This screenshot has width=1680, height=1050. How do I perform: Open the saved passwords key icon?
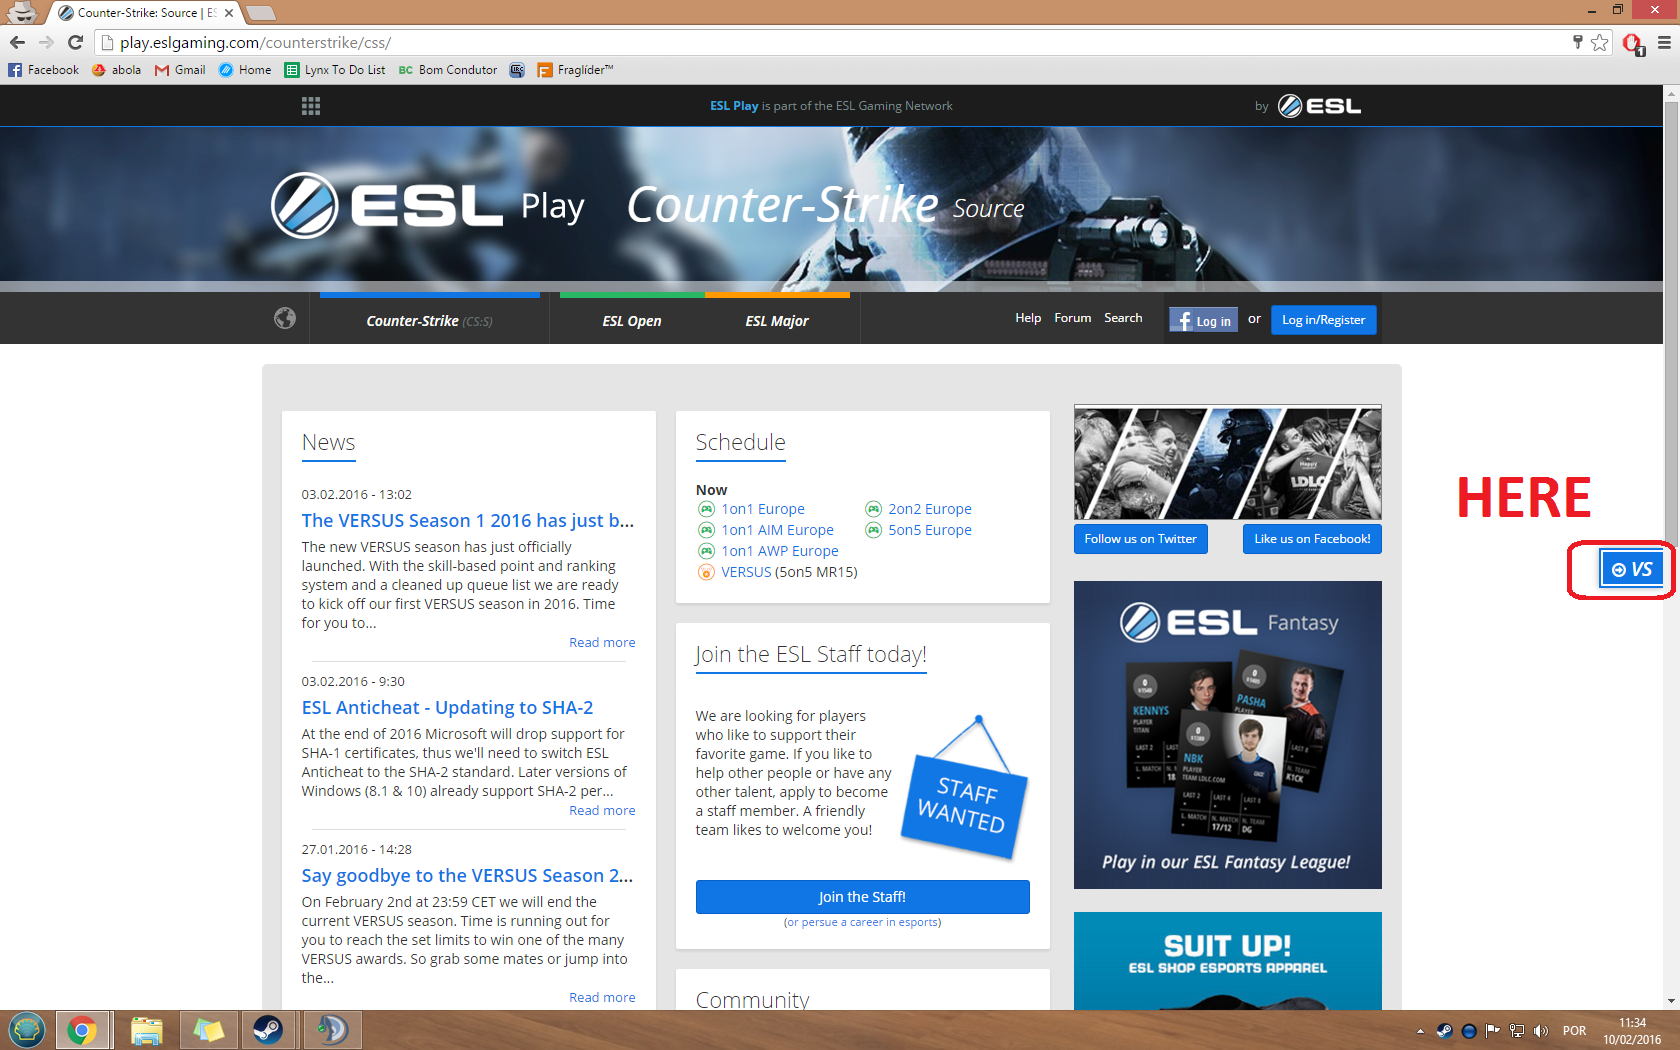click(1578, 42)
